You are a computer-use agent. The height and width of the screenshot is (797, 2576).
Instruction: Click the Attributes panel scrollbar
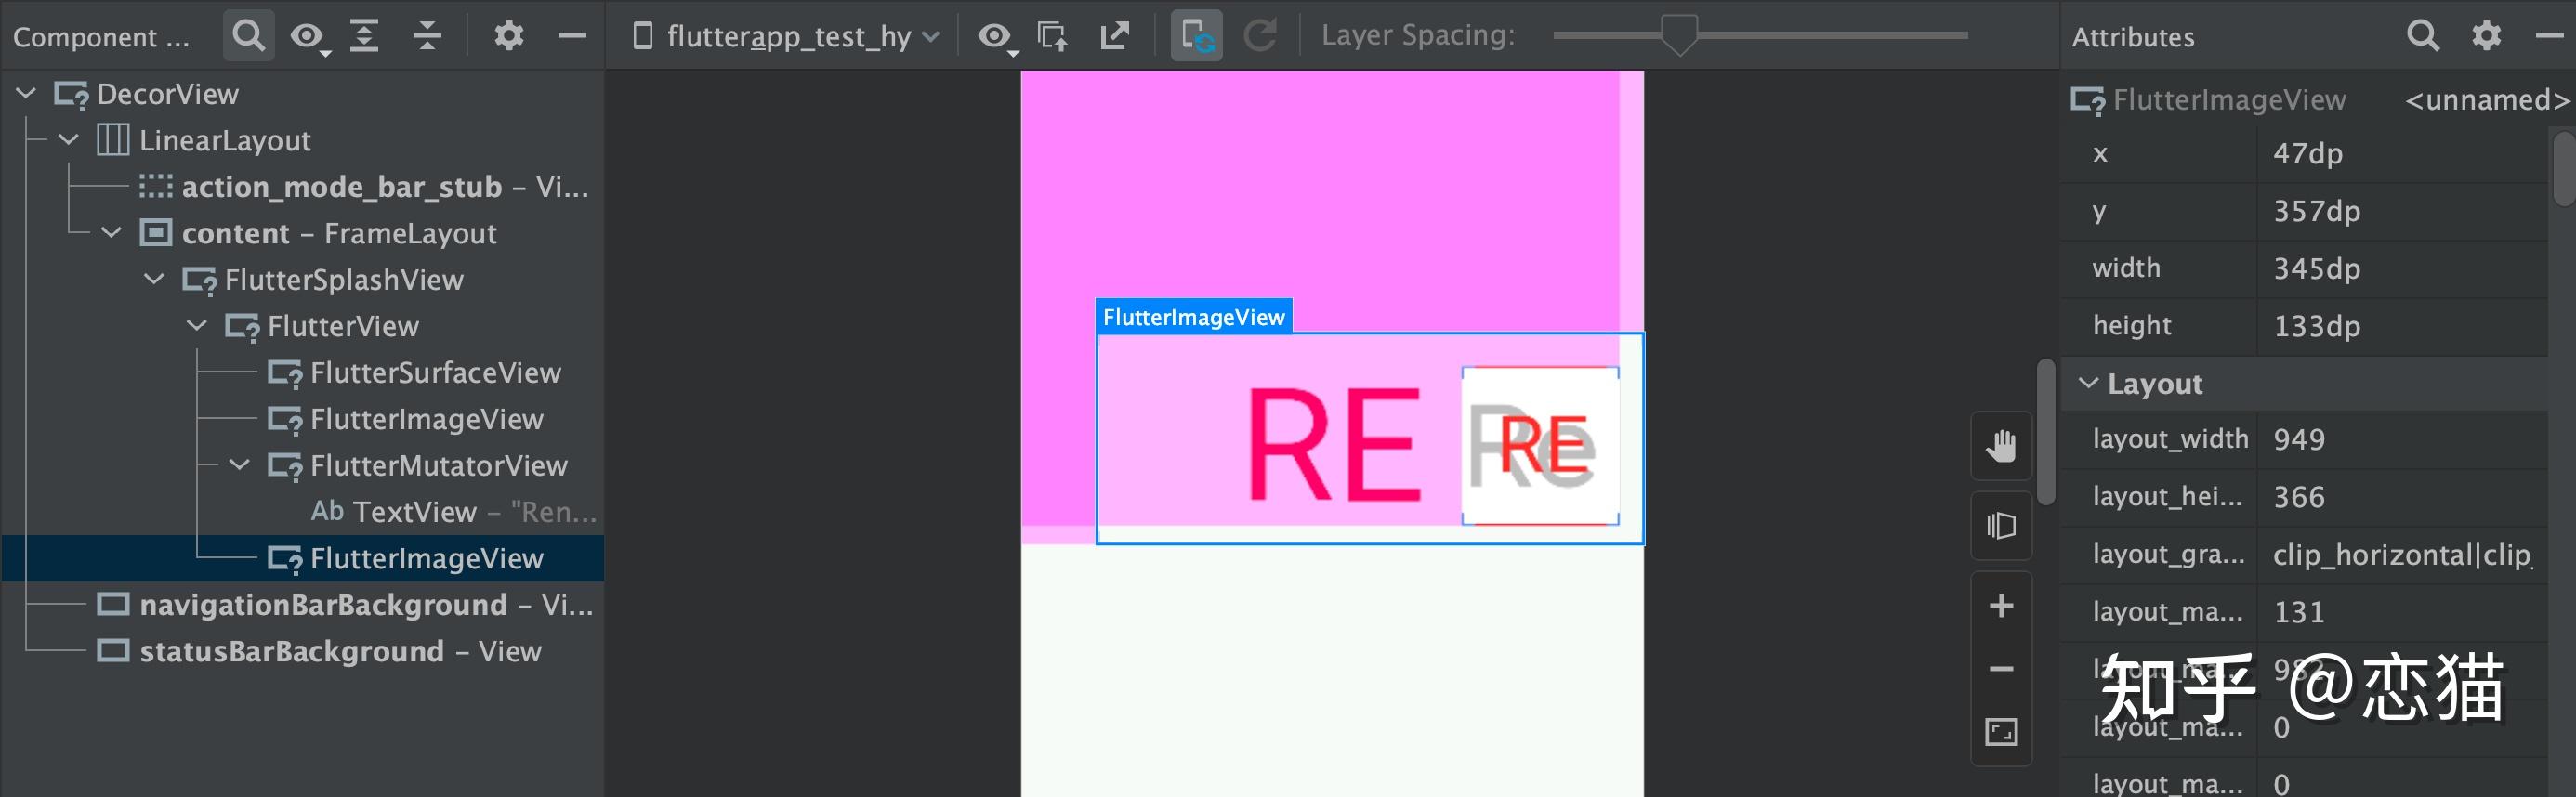pyautogui.click(x=2564, y=168)
